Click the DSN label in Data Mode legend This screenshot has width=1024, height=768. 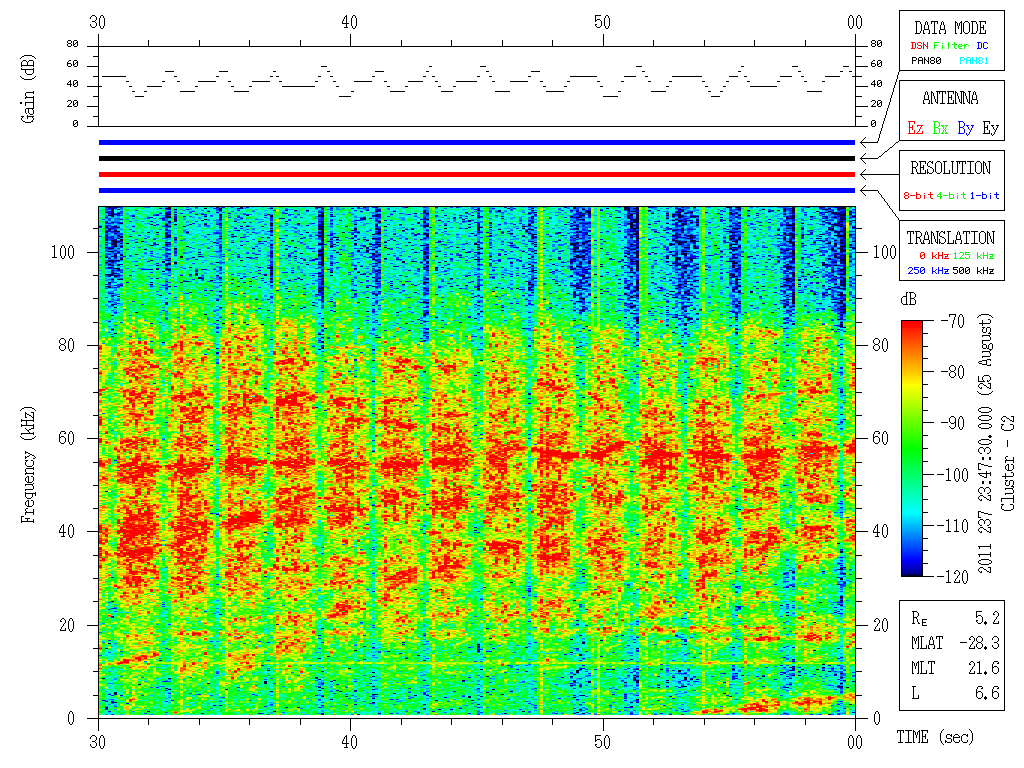[917, 46]
